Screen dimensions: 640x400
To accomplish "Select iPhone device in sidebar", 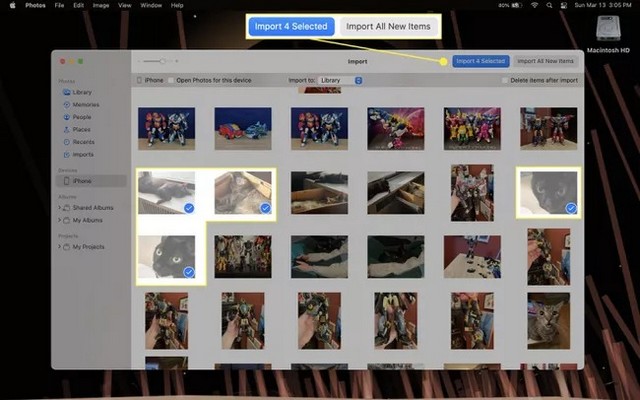I will tap(81, 180).
